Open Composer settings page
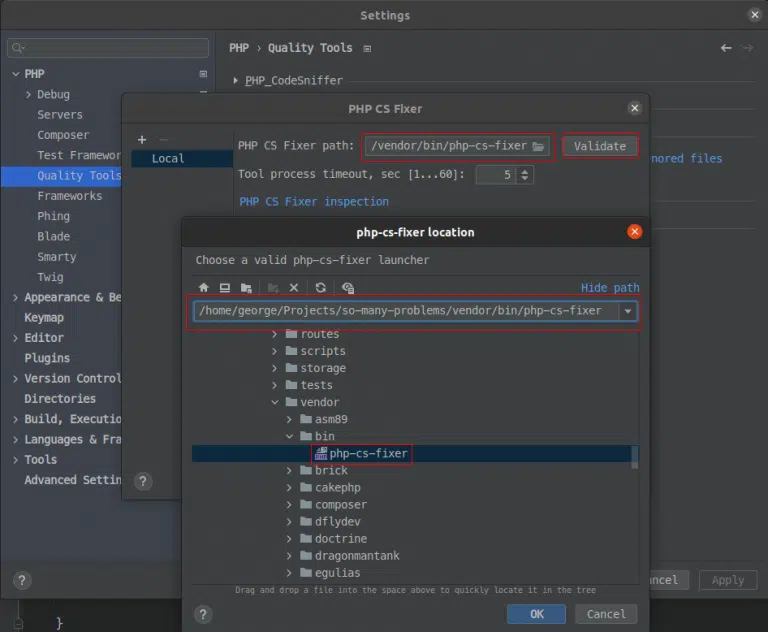 [x=63, y=135]
